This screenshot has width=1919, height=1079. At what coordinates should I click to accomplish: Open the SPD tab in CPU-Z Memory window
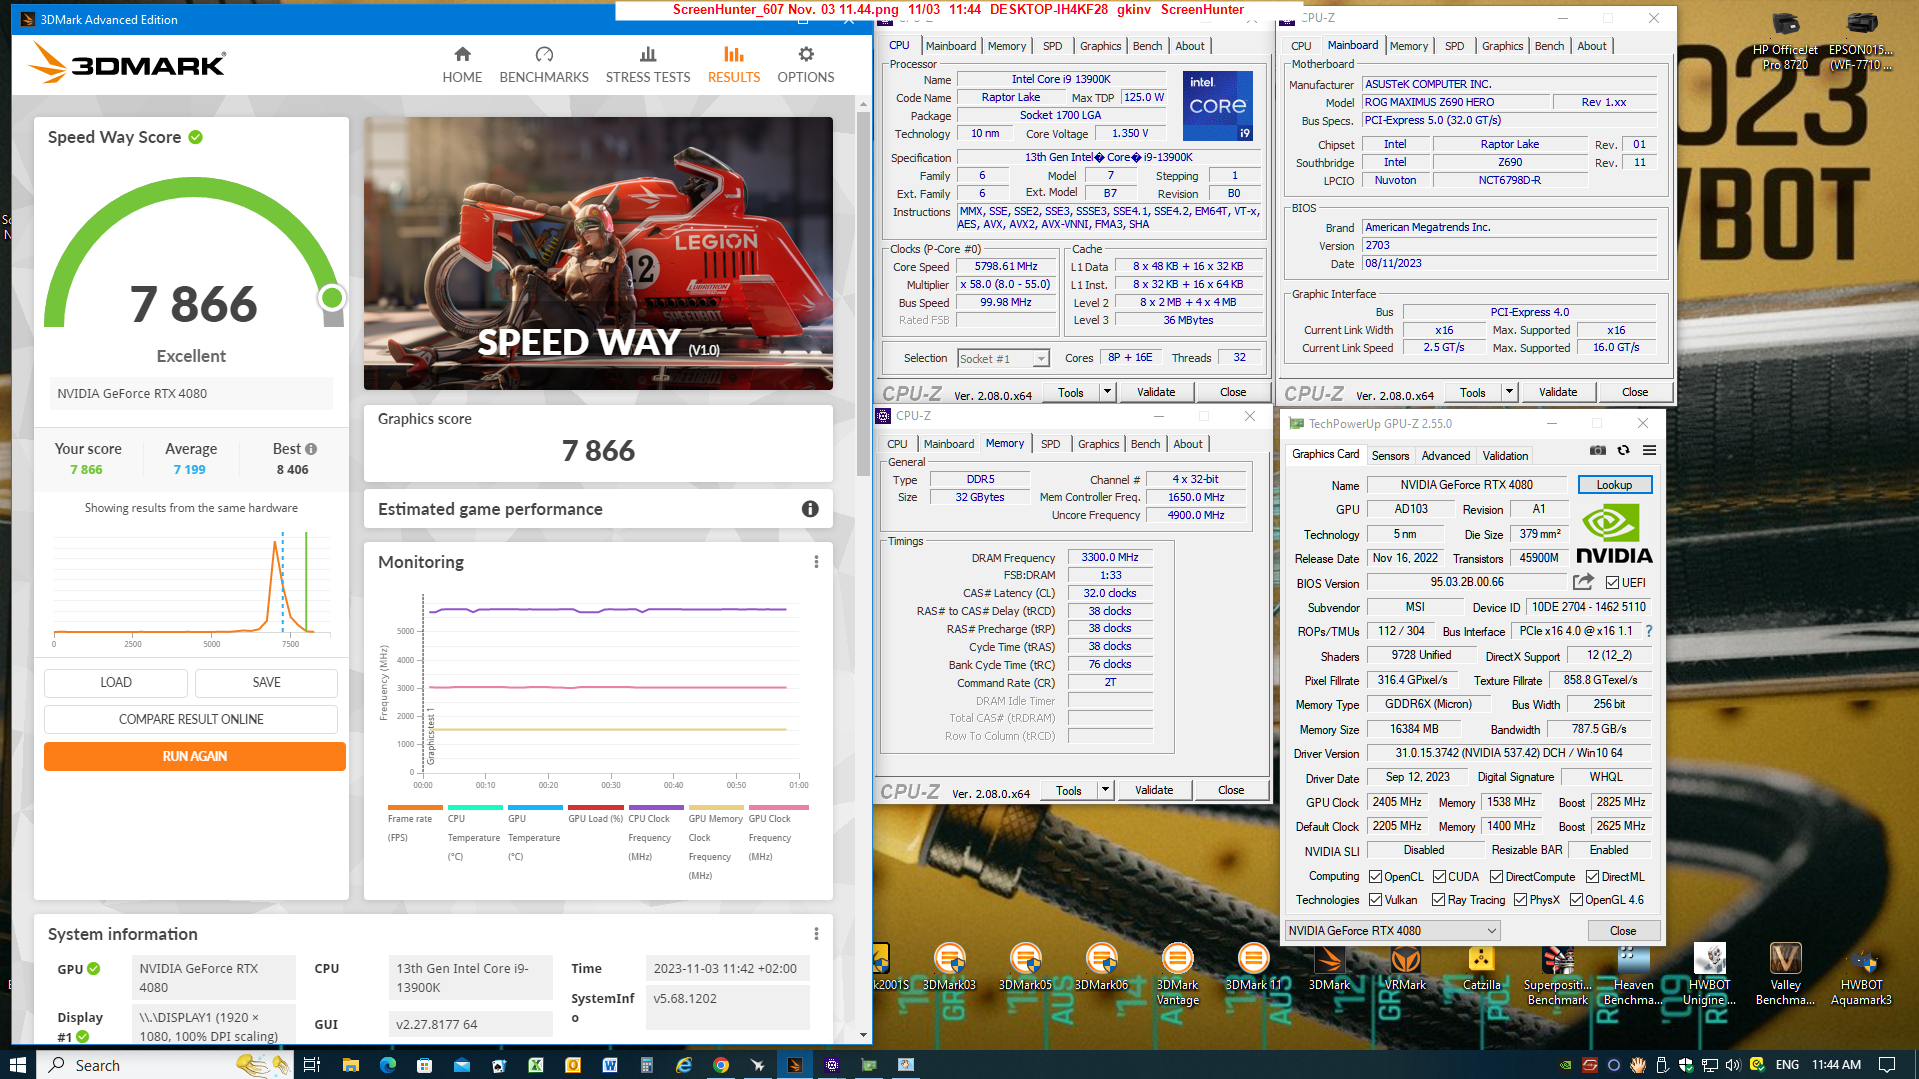(x=1050, y=444)
